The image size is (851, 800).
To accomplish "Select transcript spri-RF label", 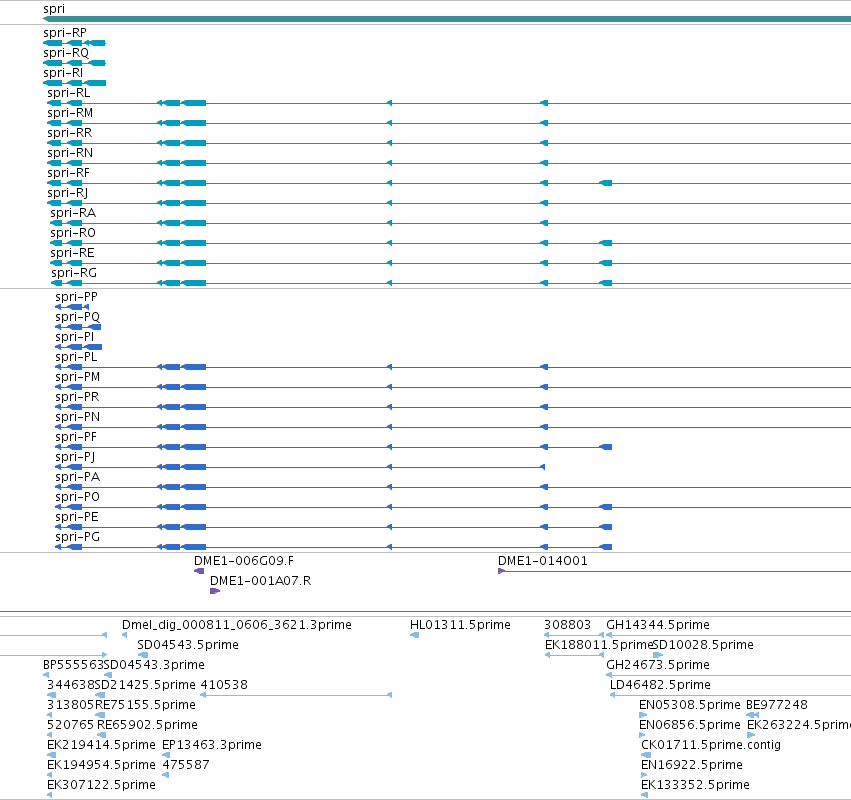I will (68, 173).
